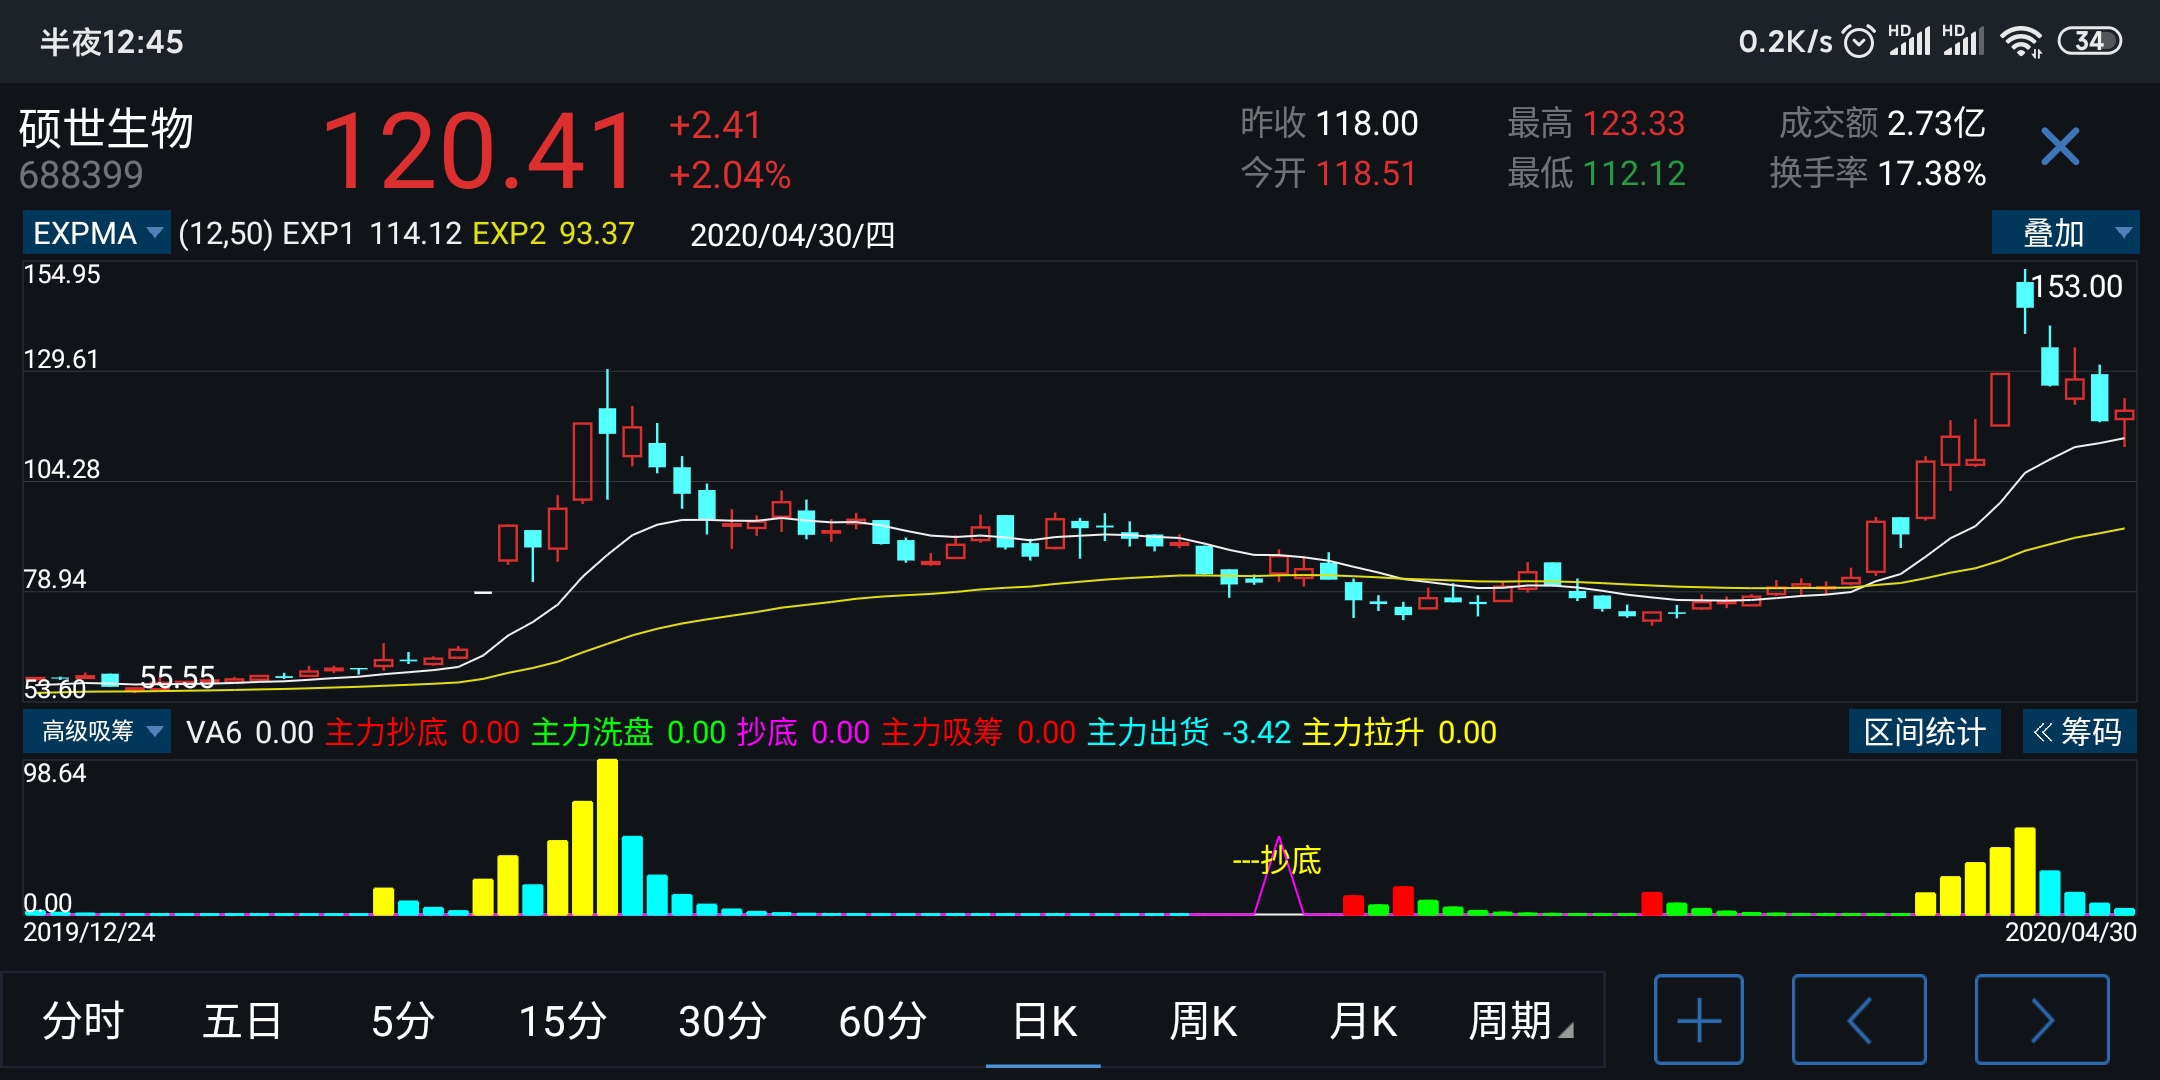Close the stock chart with X icon
The width and height of the screenshot is (2160, 1080).
point(2060,147)
